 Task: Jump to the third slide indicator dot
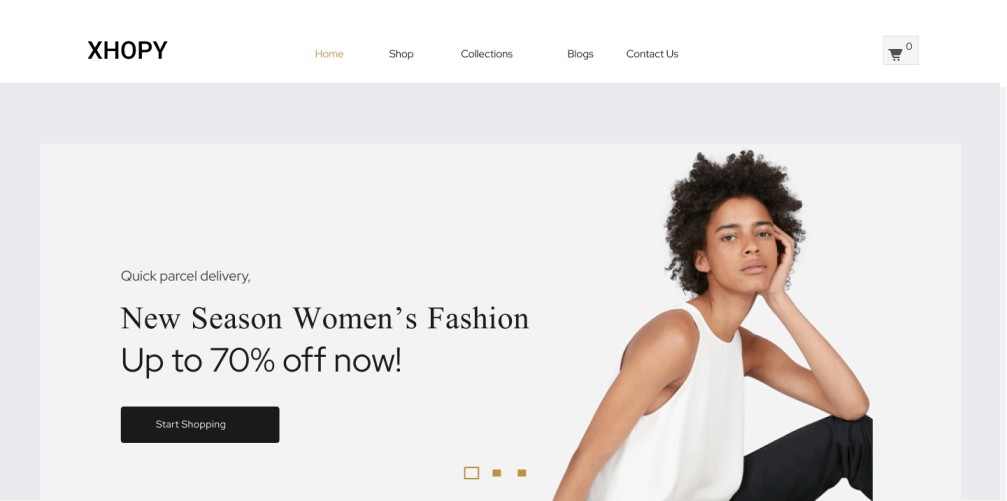click(x=521, y=473)
